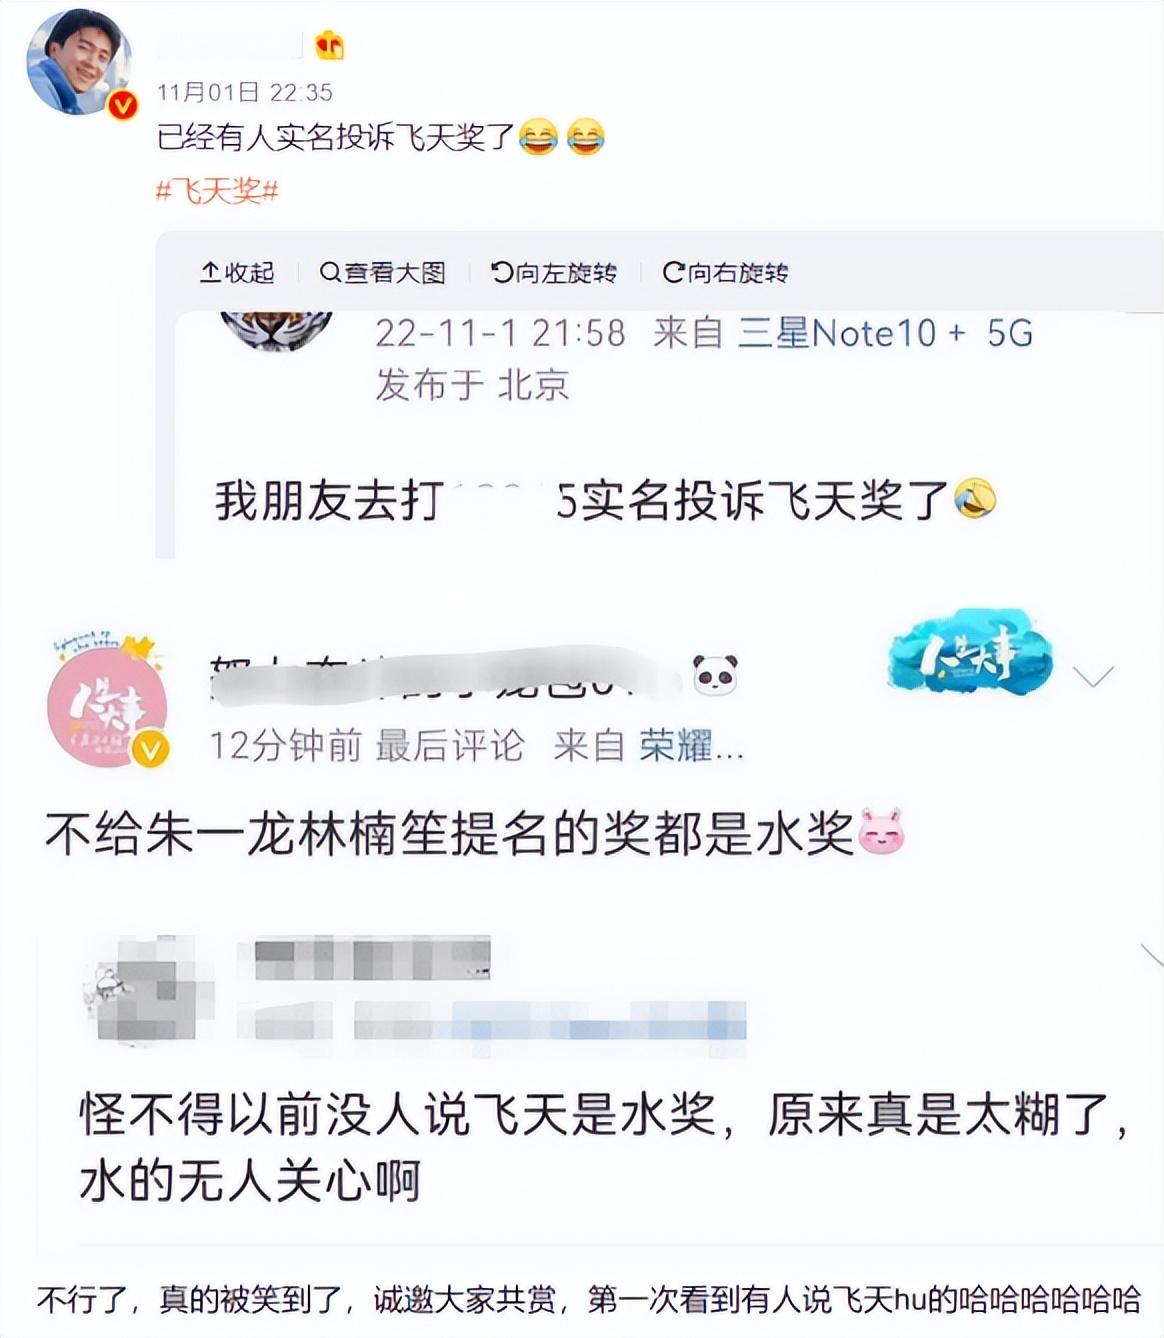Open the poster's profile avatar photo
Viewport: 1164px width, 1338px height.
78,62
